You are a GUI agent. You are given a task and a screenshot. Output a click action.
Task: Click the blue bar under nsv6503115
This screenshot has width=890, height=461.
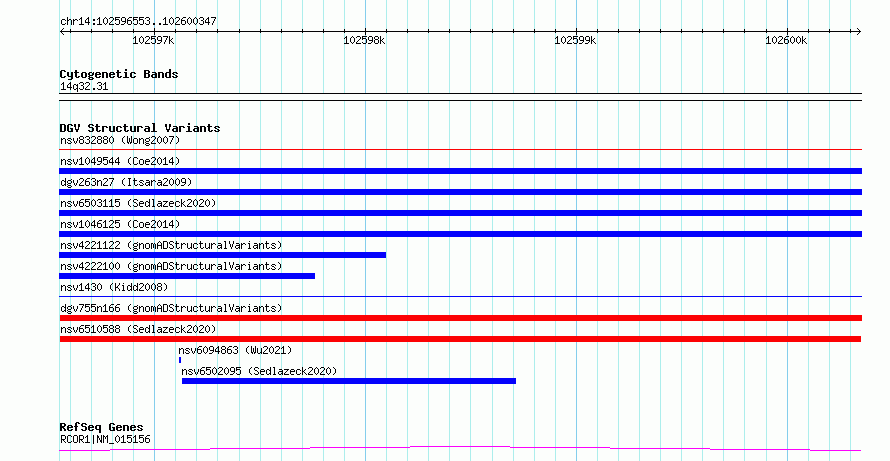coord(460,213)
